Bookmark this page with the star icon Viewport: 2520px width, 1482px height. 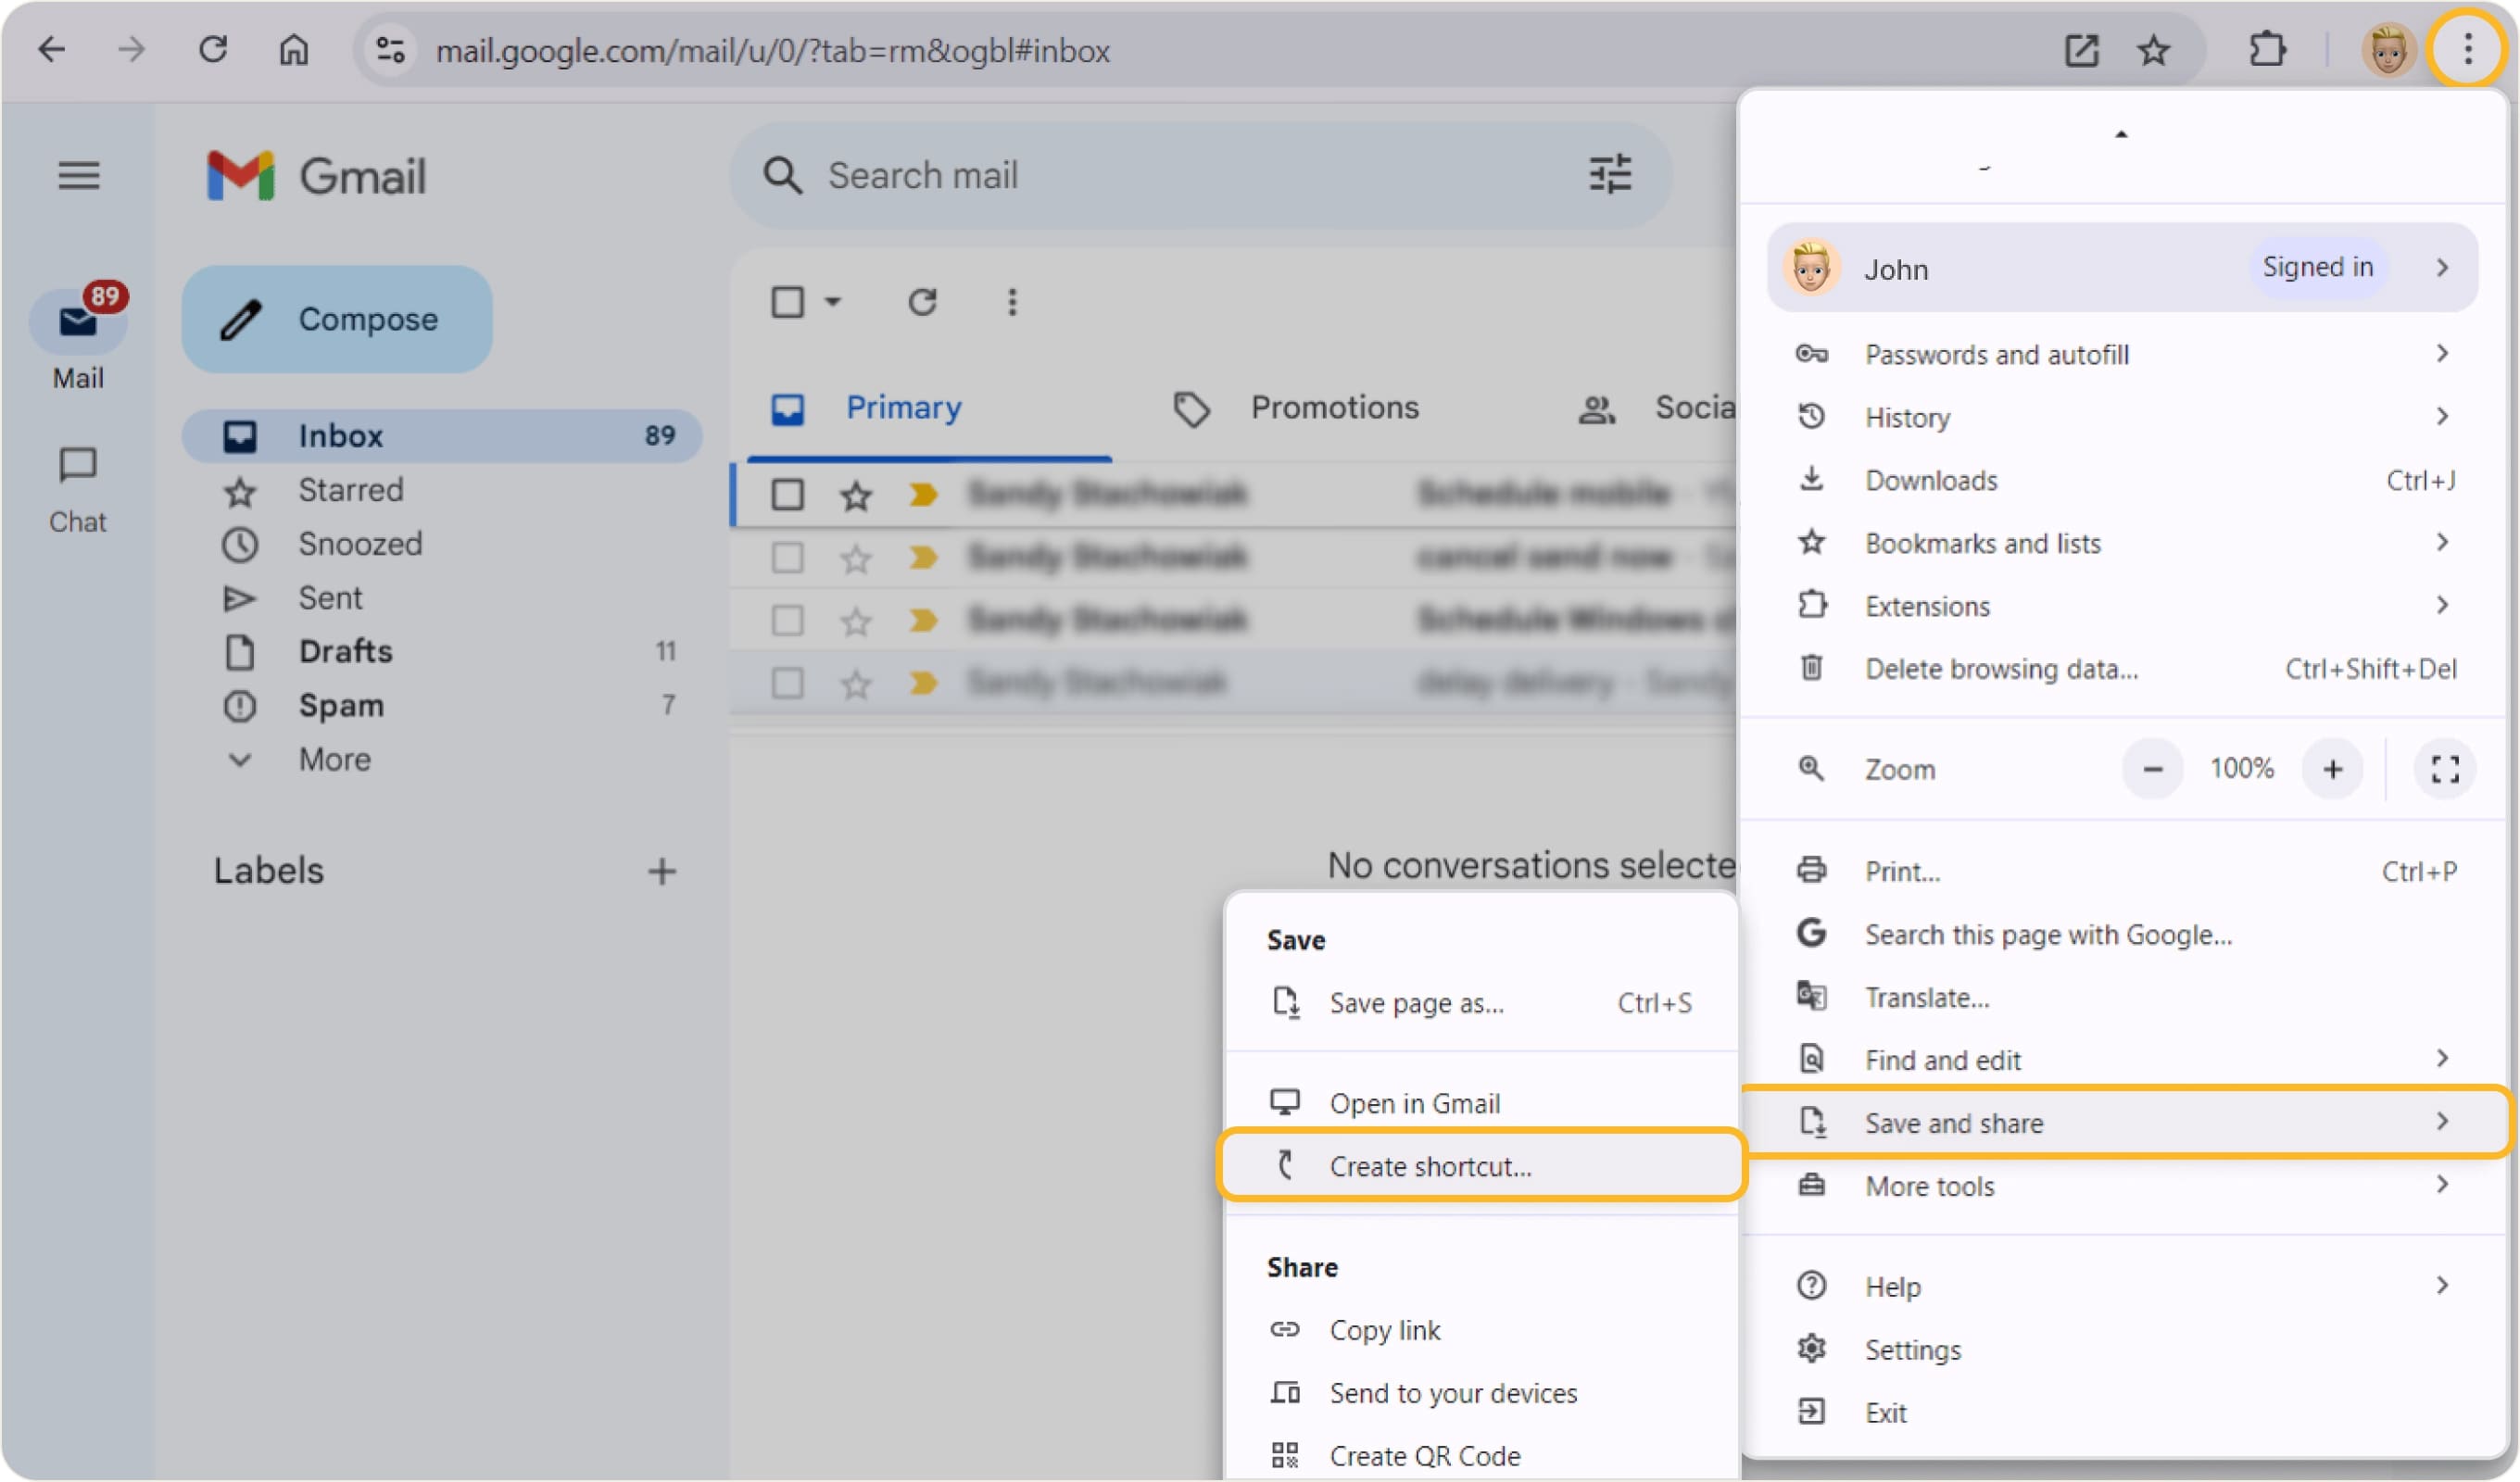pos(2153,50)
